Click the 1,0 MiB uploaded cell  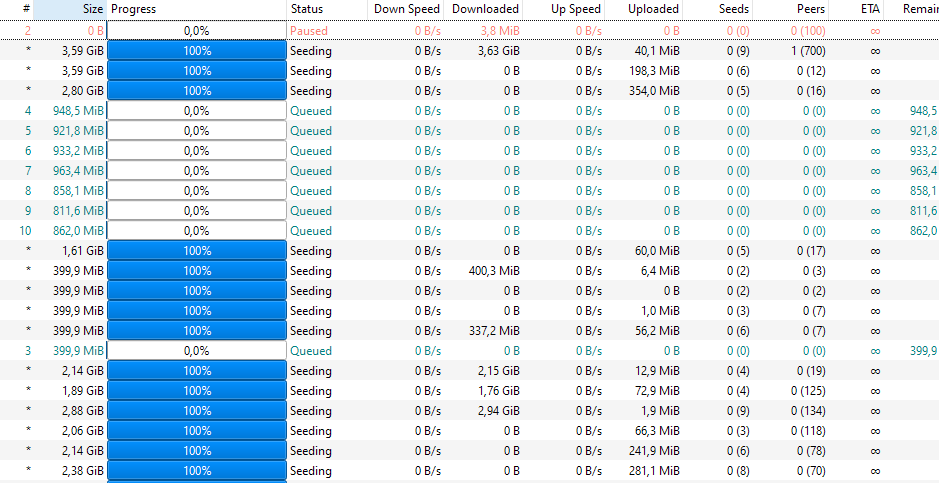point(660,310)
